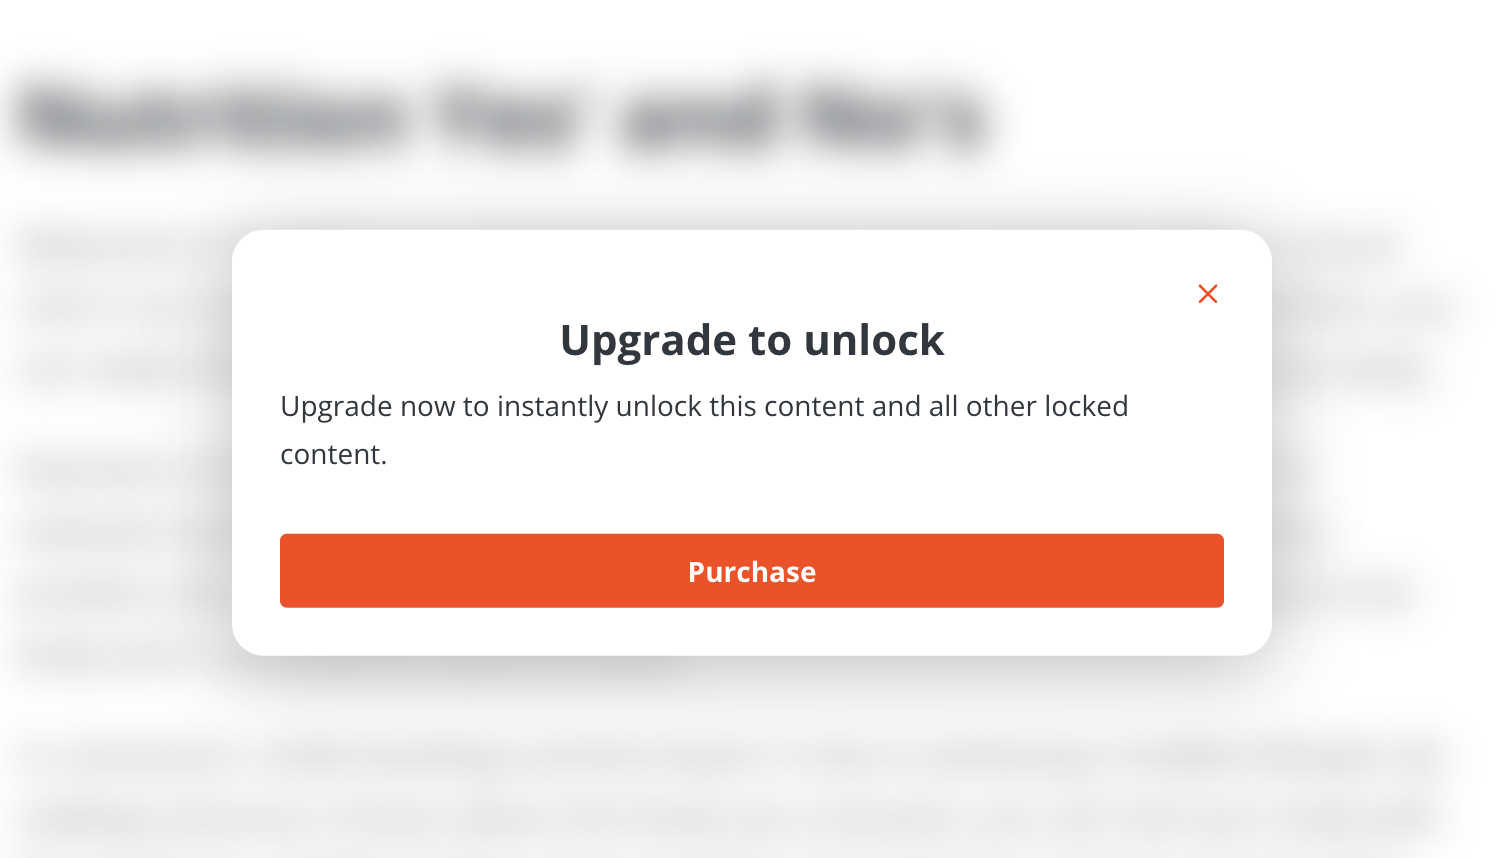Click the word "to" in the dialog heading
This screenshot has height=858, width=1496.
tap(769, 341)
